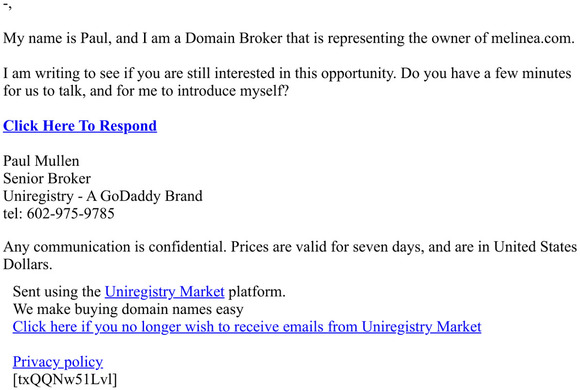Click the melinea.com domain text
Viewport: 580px width, 390px height.
[533, 38]
